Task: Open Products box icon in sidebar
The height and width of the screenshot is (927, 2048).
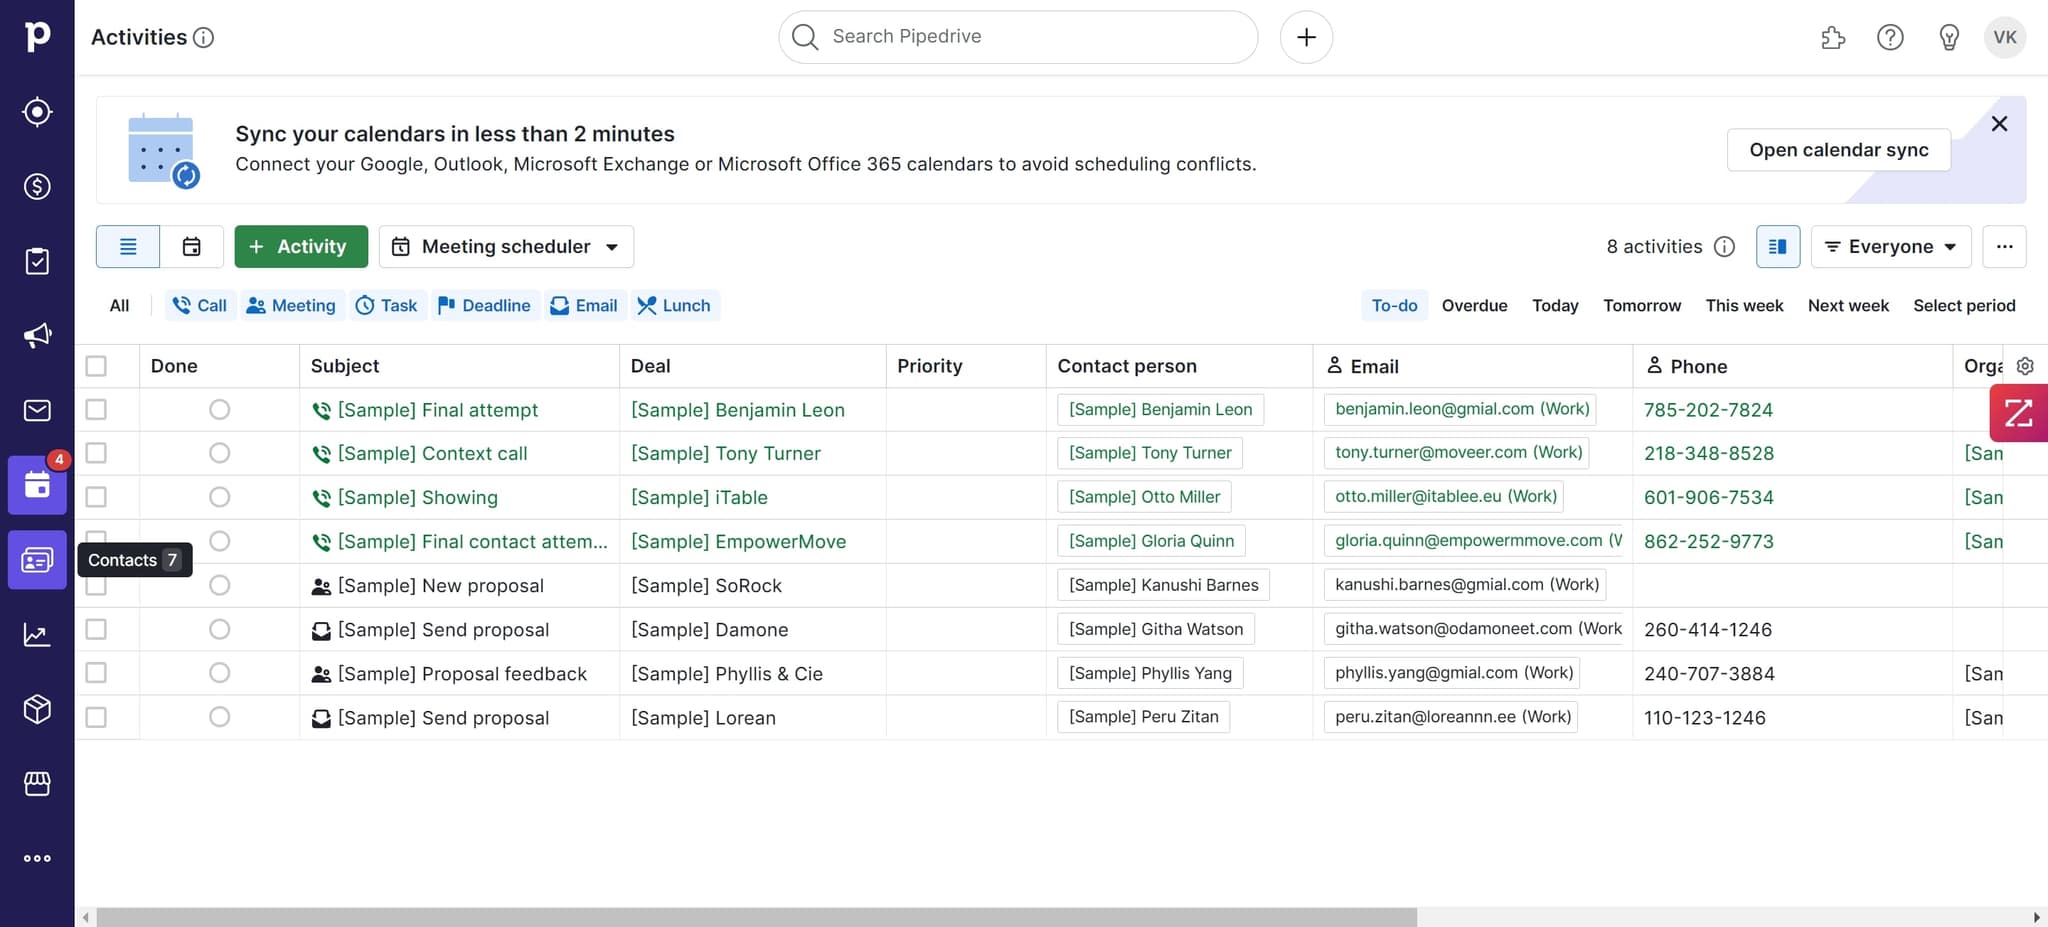Action: [37, 709]
